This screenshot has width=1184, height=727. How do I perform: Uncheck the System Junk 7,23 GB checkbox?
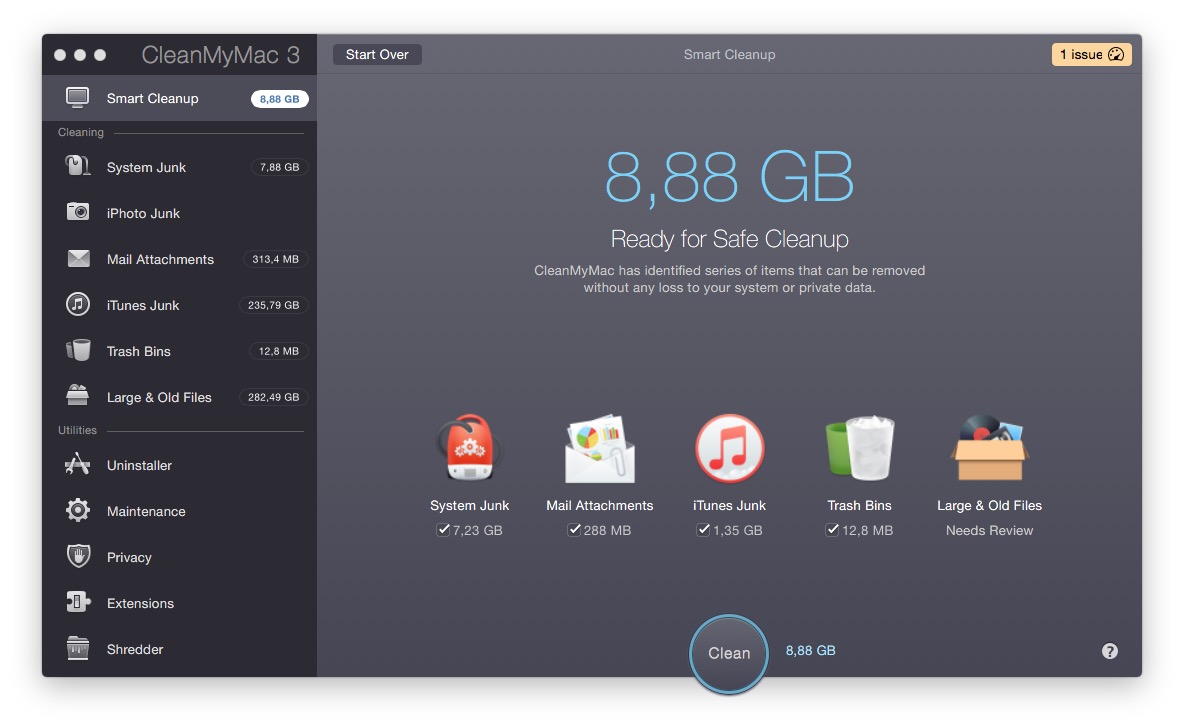point(443,530)
